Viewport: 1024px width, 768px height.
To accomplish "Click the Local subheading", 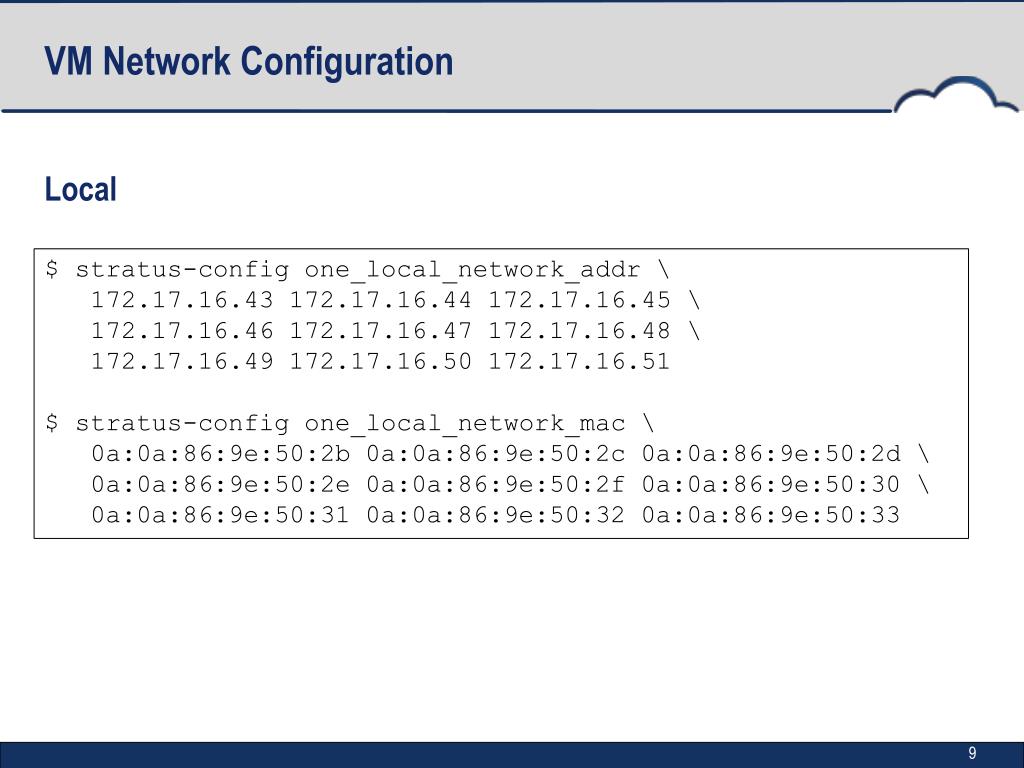I will (80, 189).
